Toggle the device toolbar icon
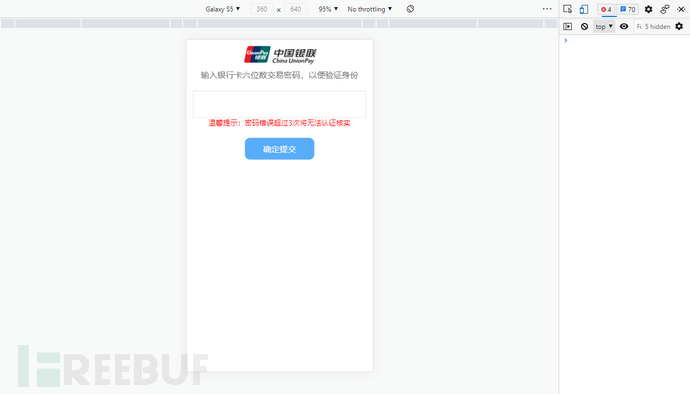The width and height of the screenshot is (690, 394). coord(584,9)
